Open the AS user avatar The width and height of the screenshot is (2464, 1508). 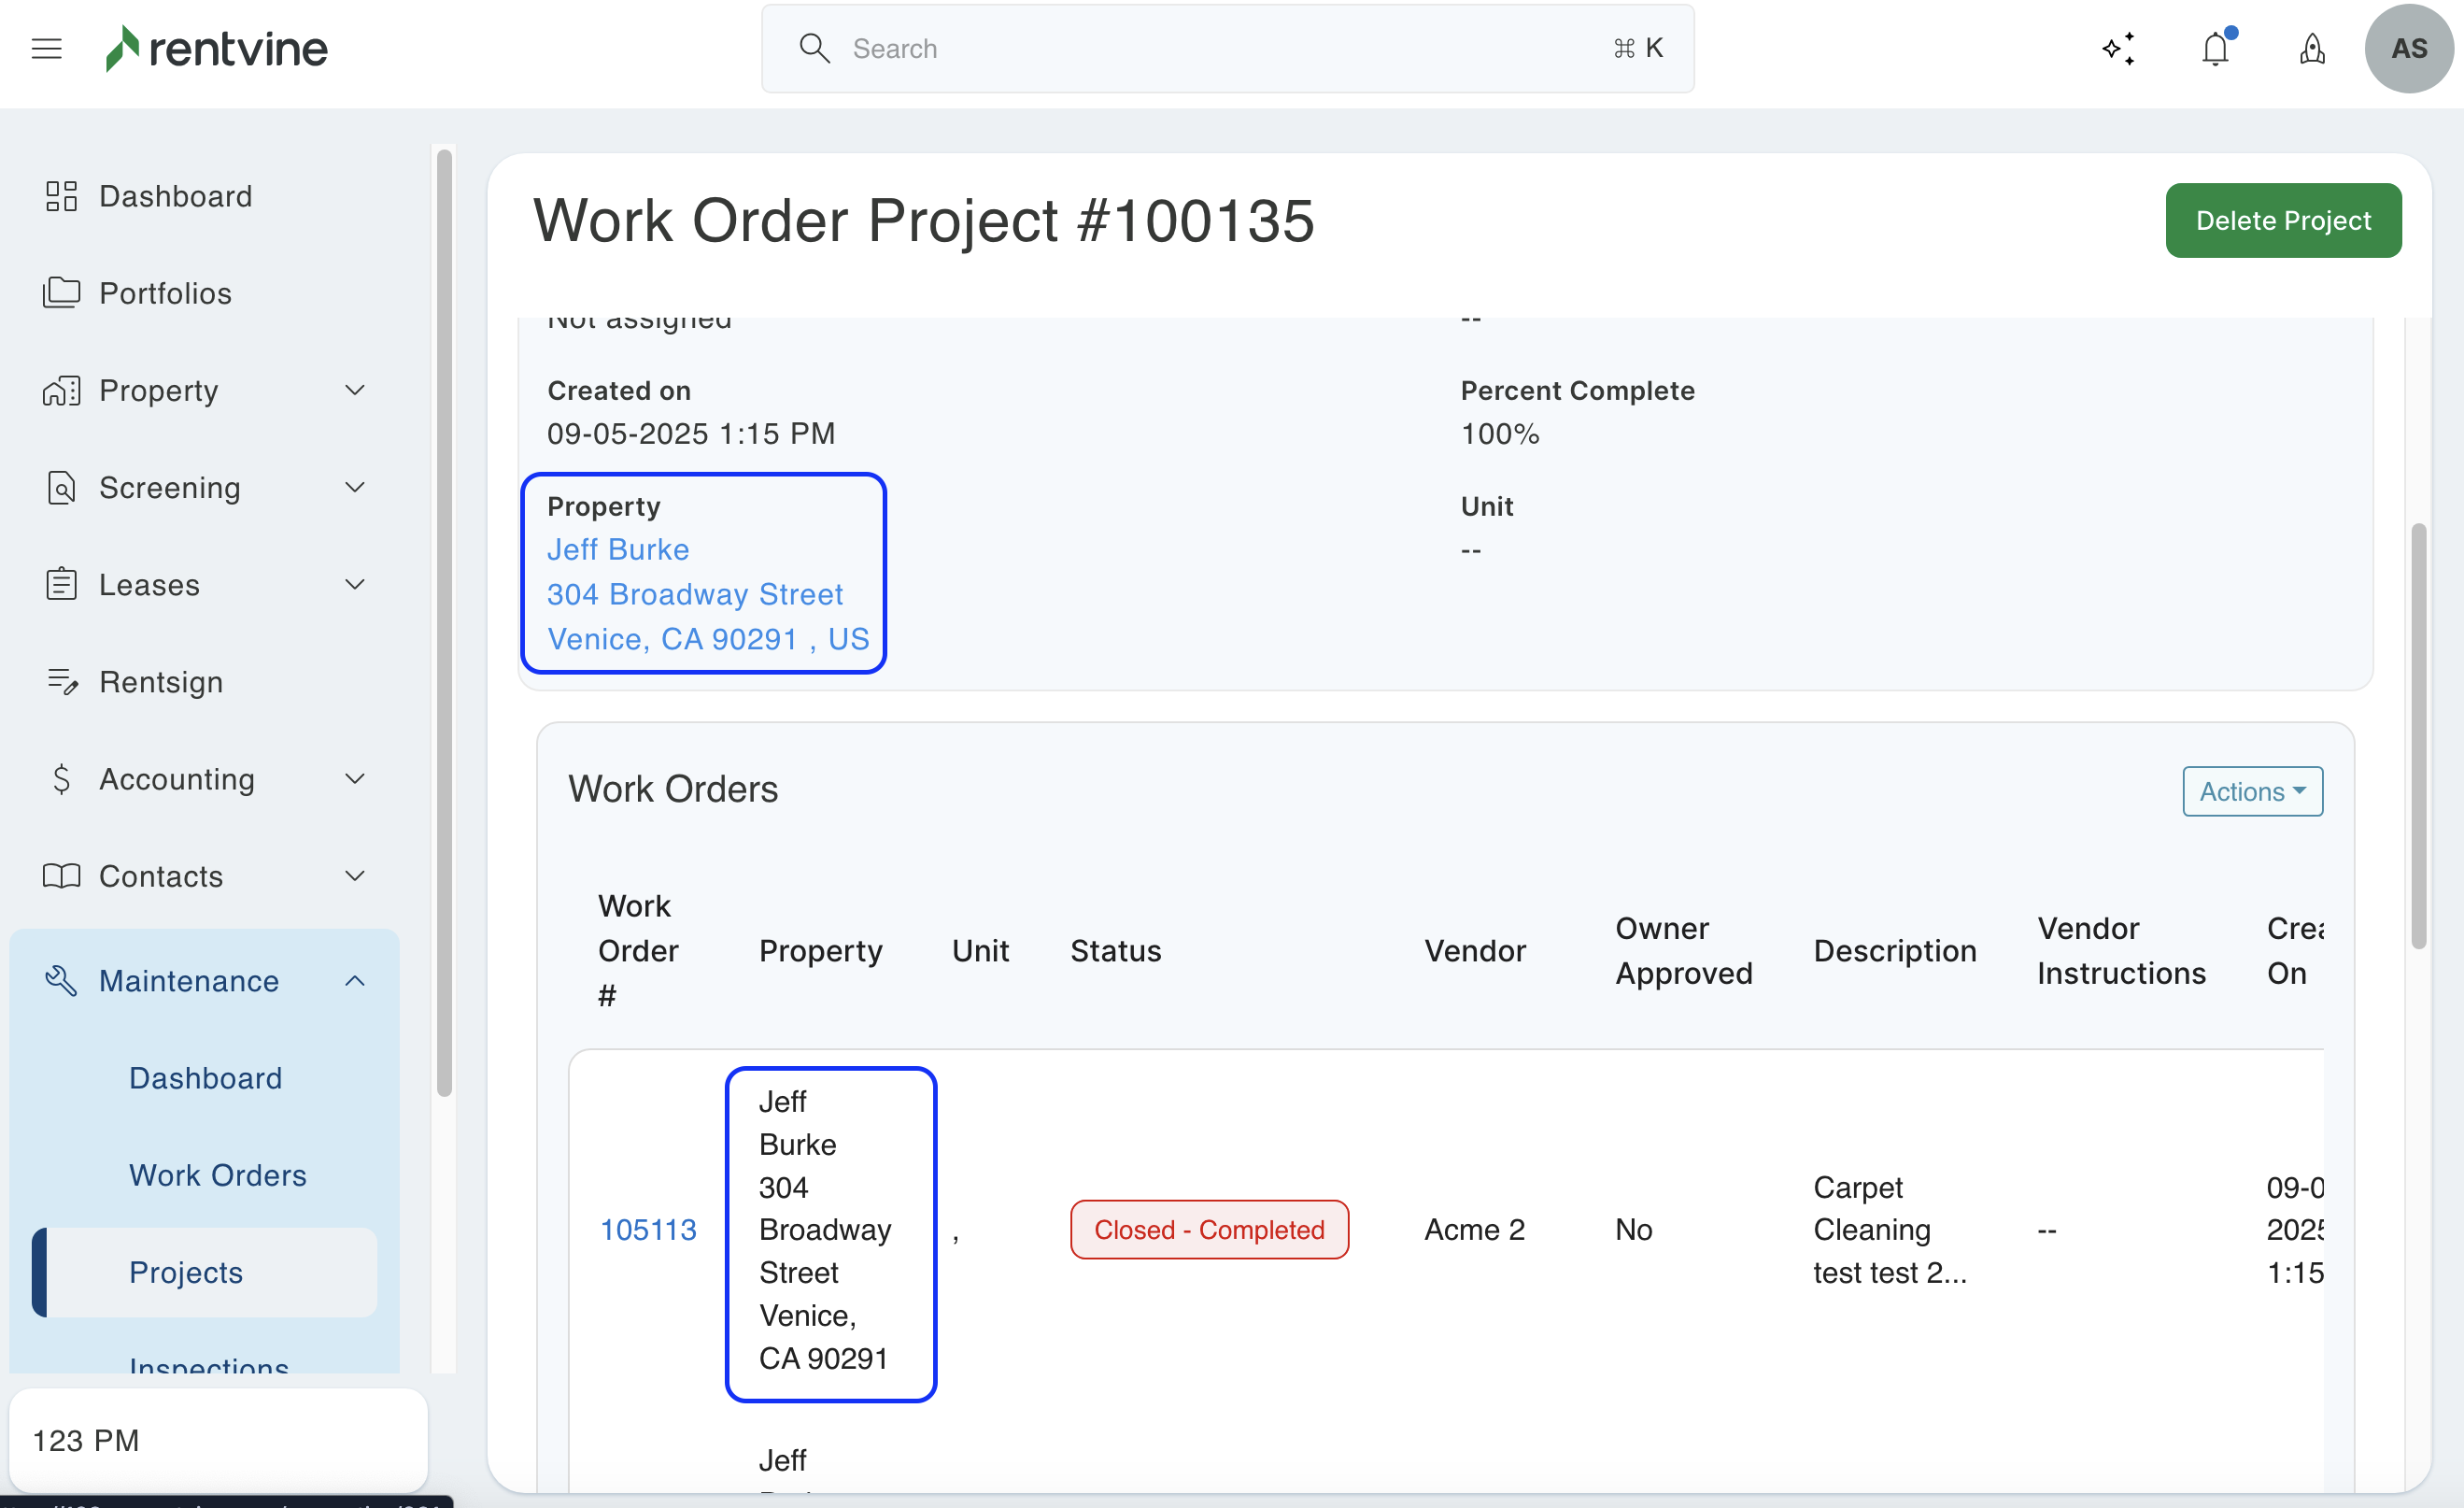[2408, 48]
